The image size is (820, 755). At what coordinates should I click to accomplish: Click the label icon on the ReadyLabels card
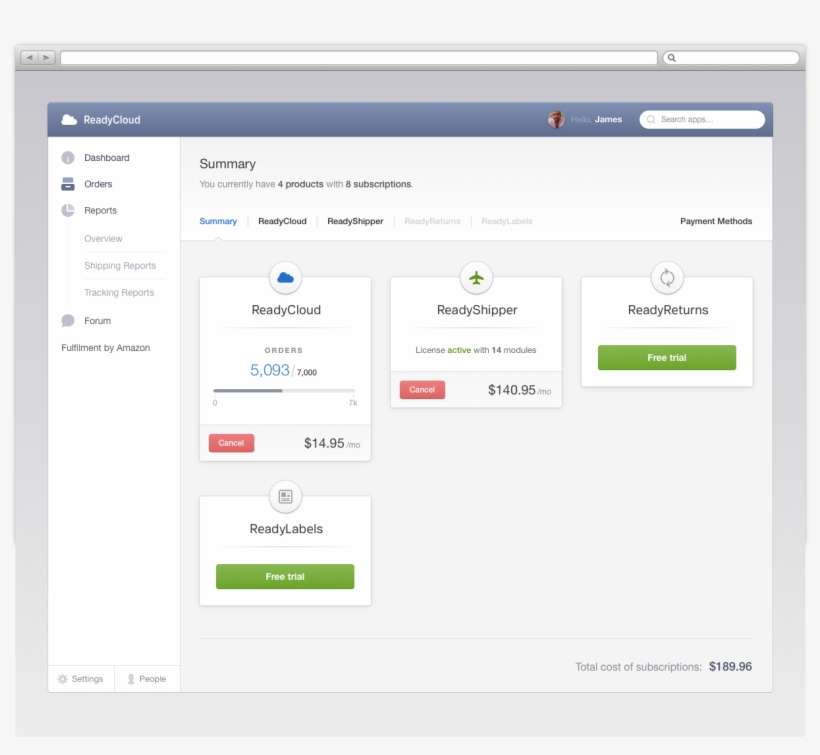point(284,495)
